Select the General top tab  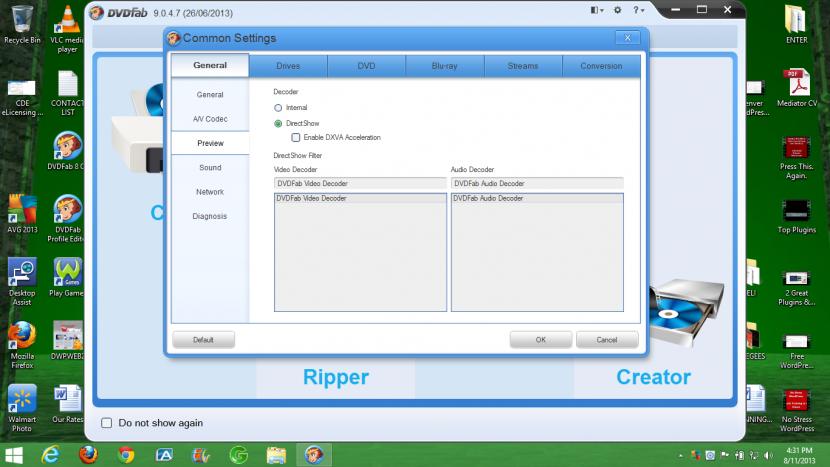210,65
